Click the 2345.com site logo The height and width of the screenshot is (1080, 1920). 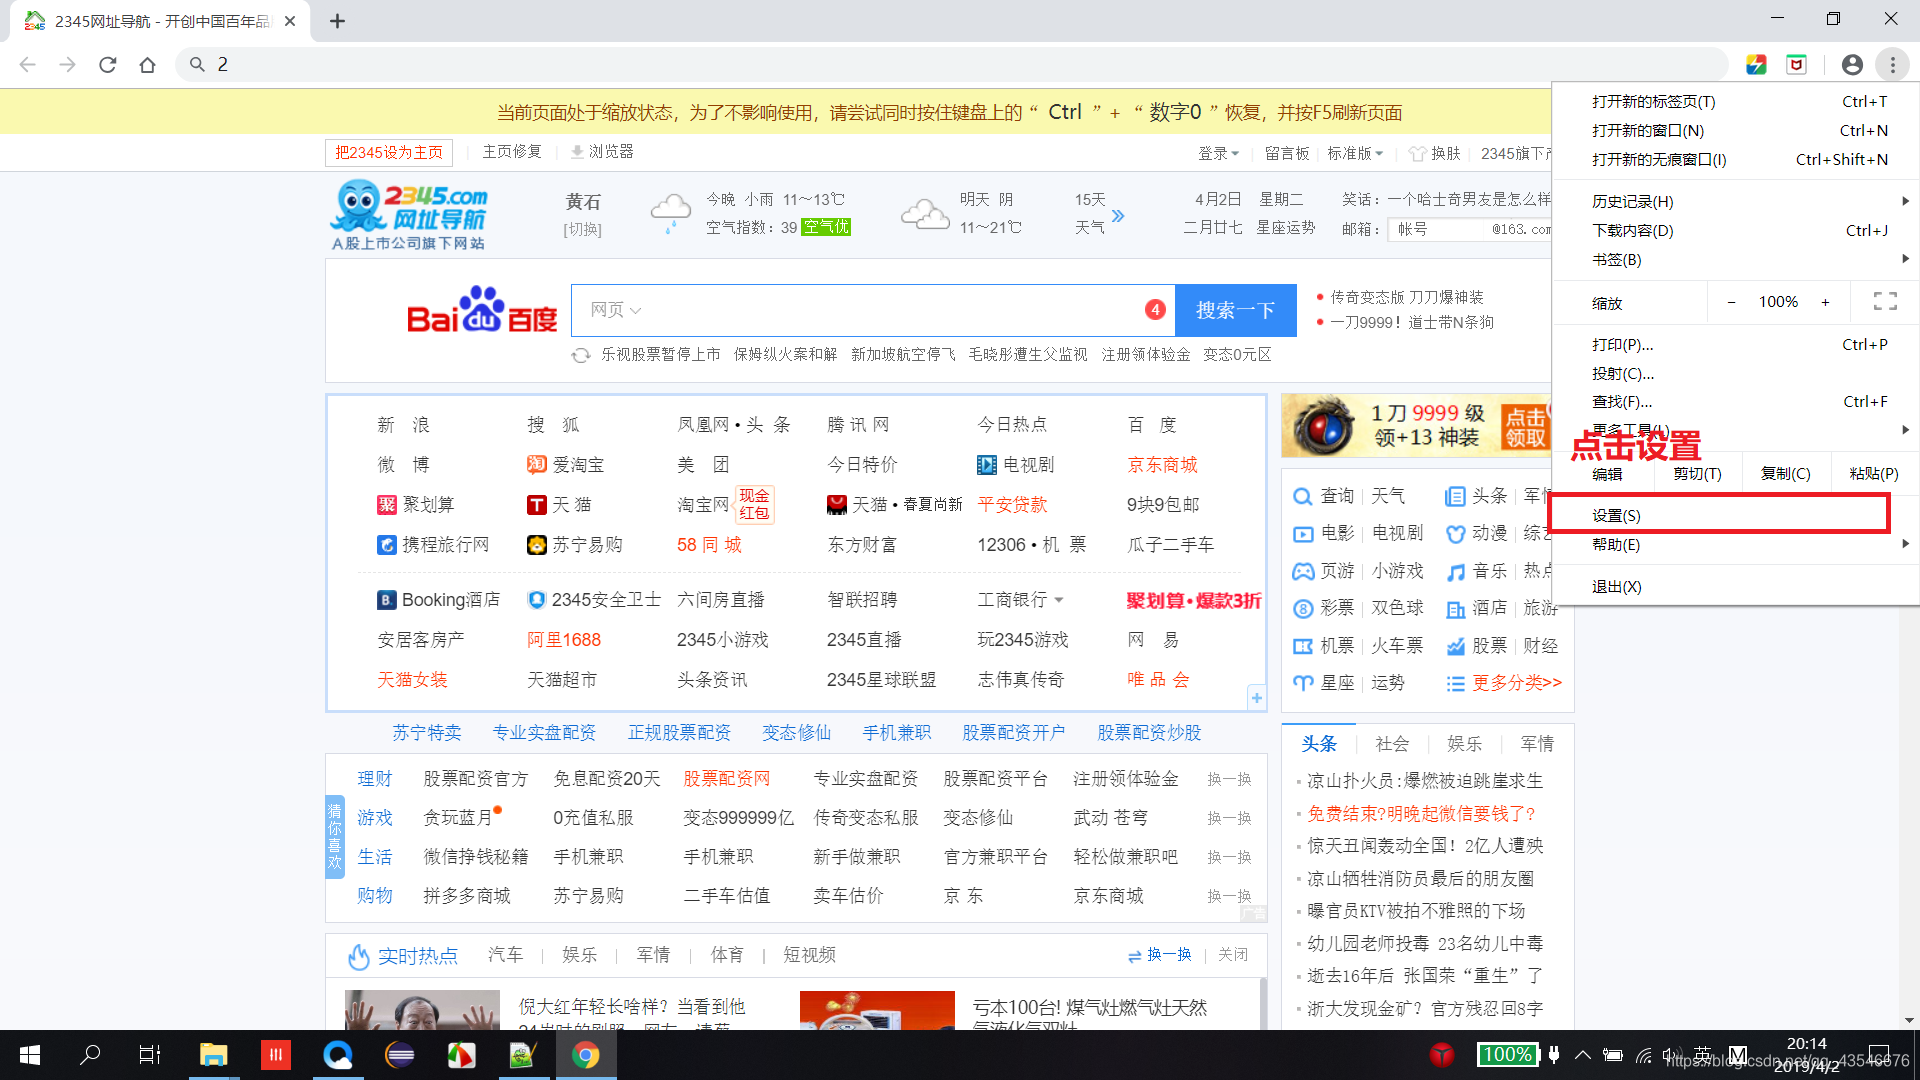click(x=409, y=215)
